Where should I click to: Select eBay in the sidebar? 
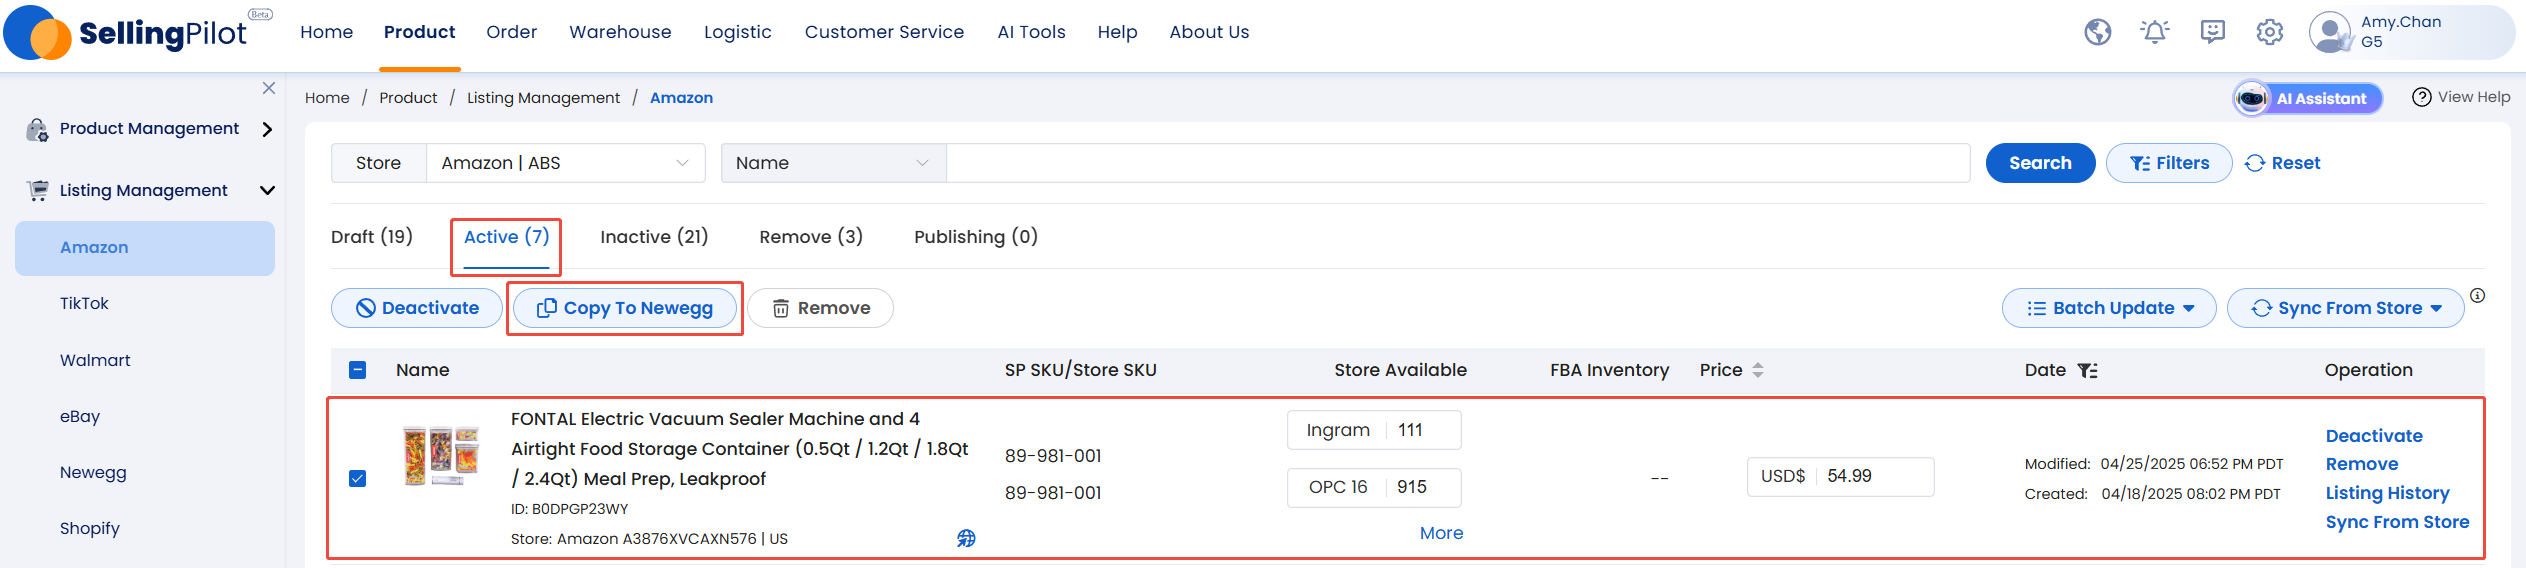[80, 416]
